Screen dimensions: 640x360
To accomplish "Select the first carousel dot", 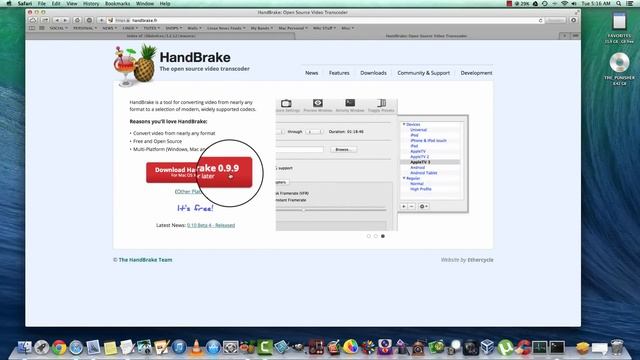I will [x=369, y=236].
